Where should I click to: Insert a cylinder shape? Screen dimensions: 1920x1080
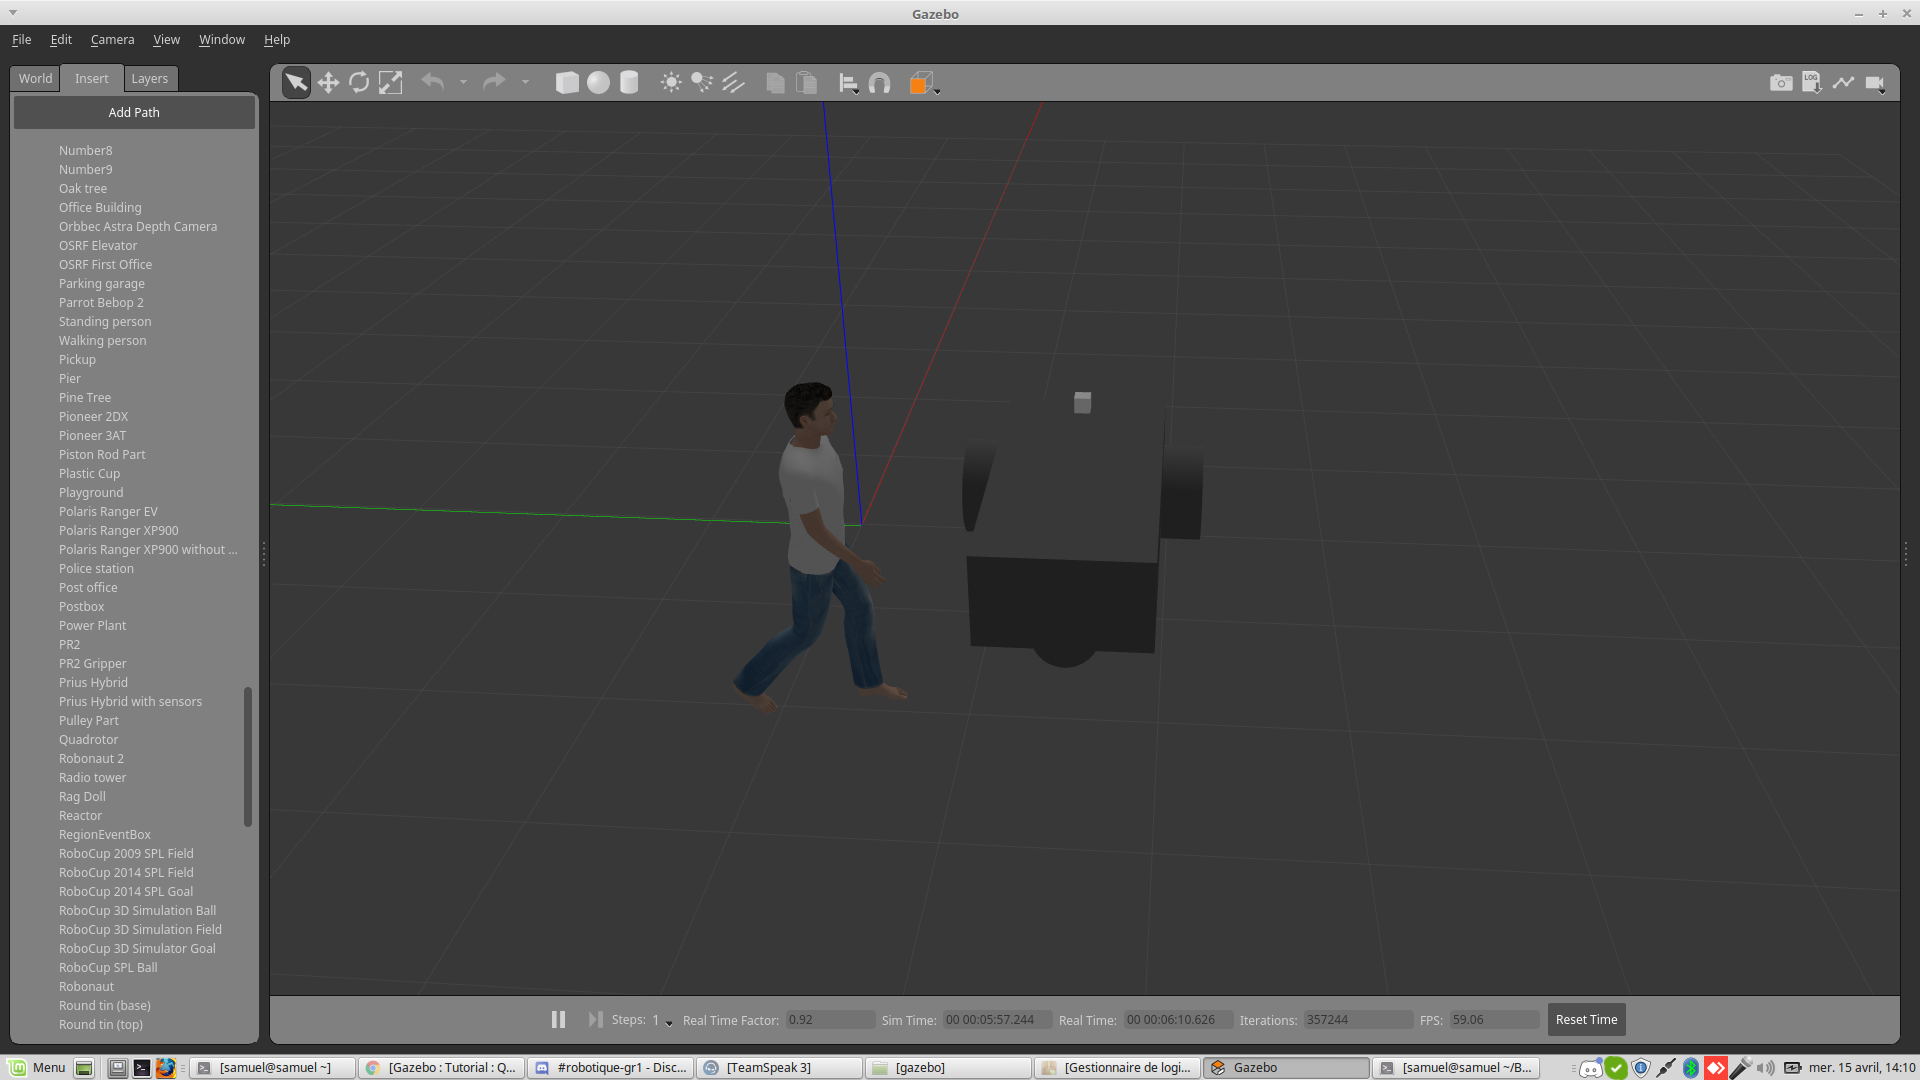629,83
